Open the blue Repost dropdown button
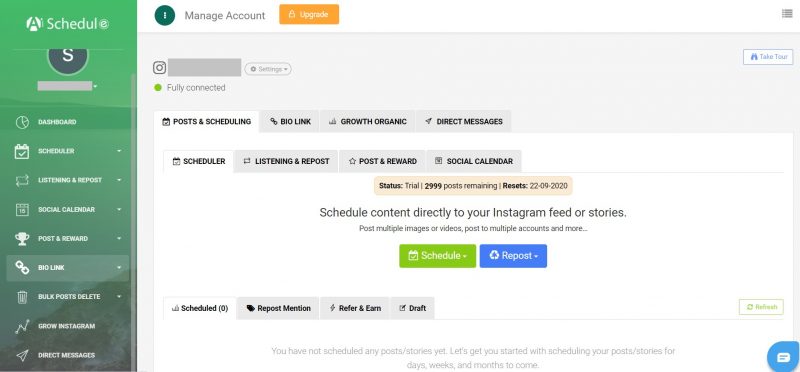The width and height of the screenshot is (800, 372). [513, 256]
